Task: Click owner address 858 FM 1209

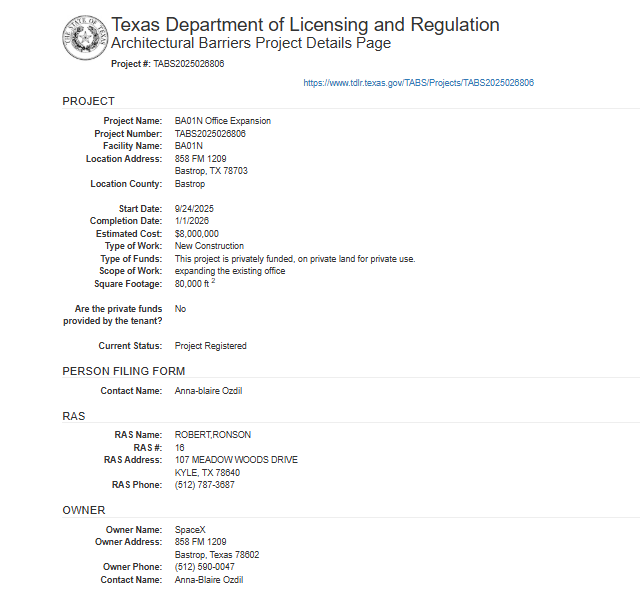Action: tap(200, 542)
